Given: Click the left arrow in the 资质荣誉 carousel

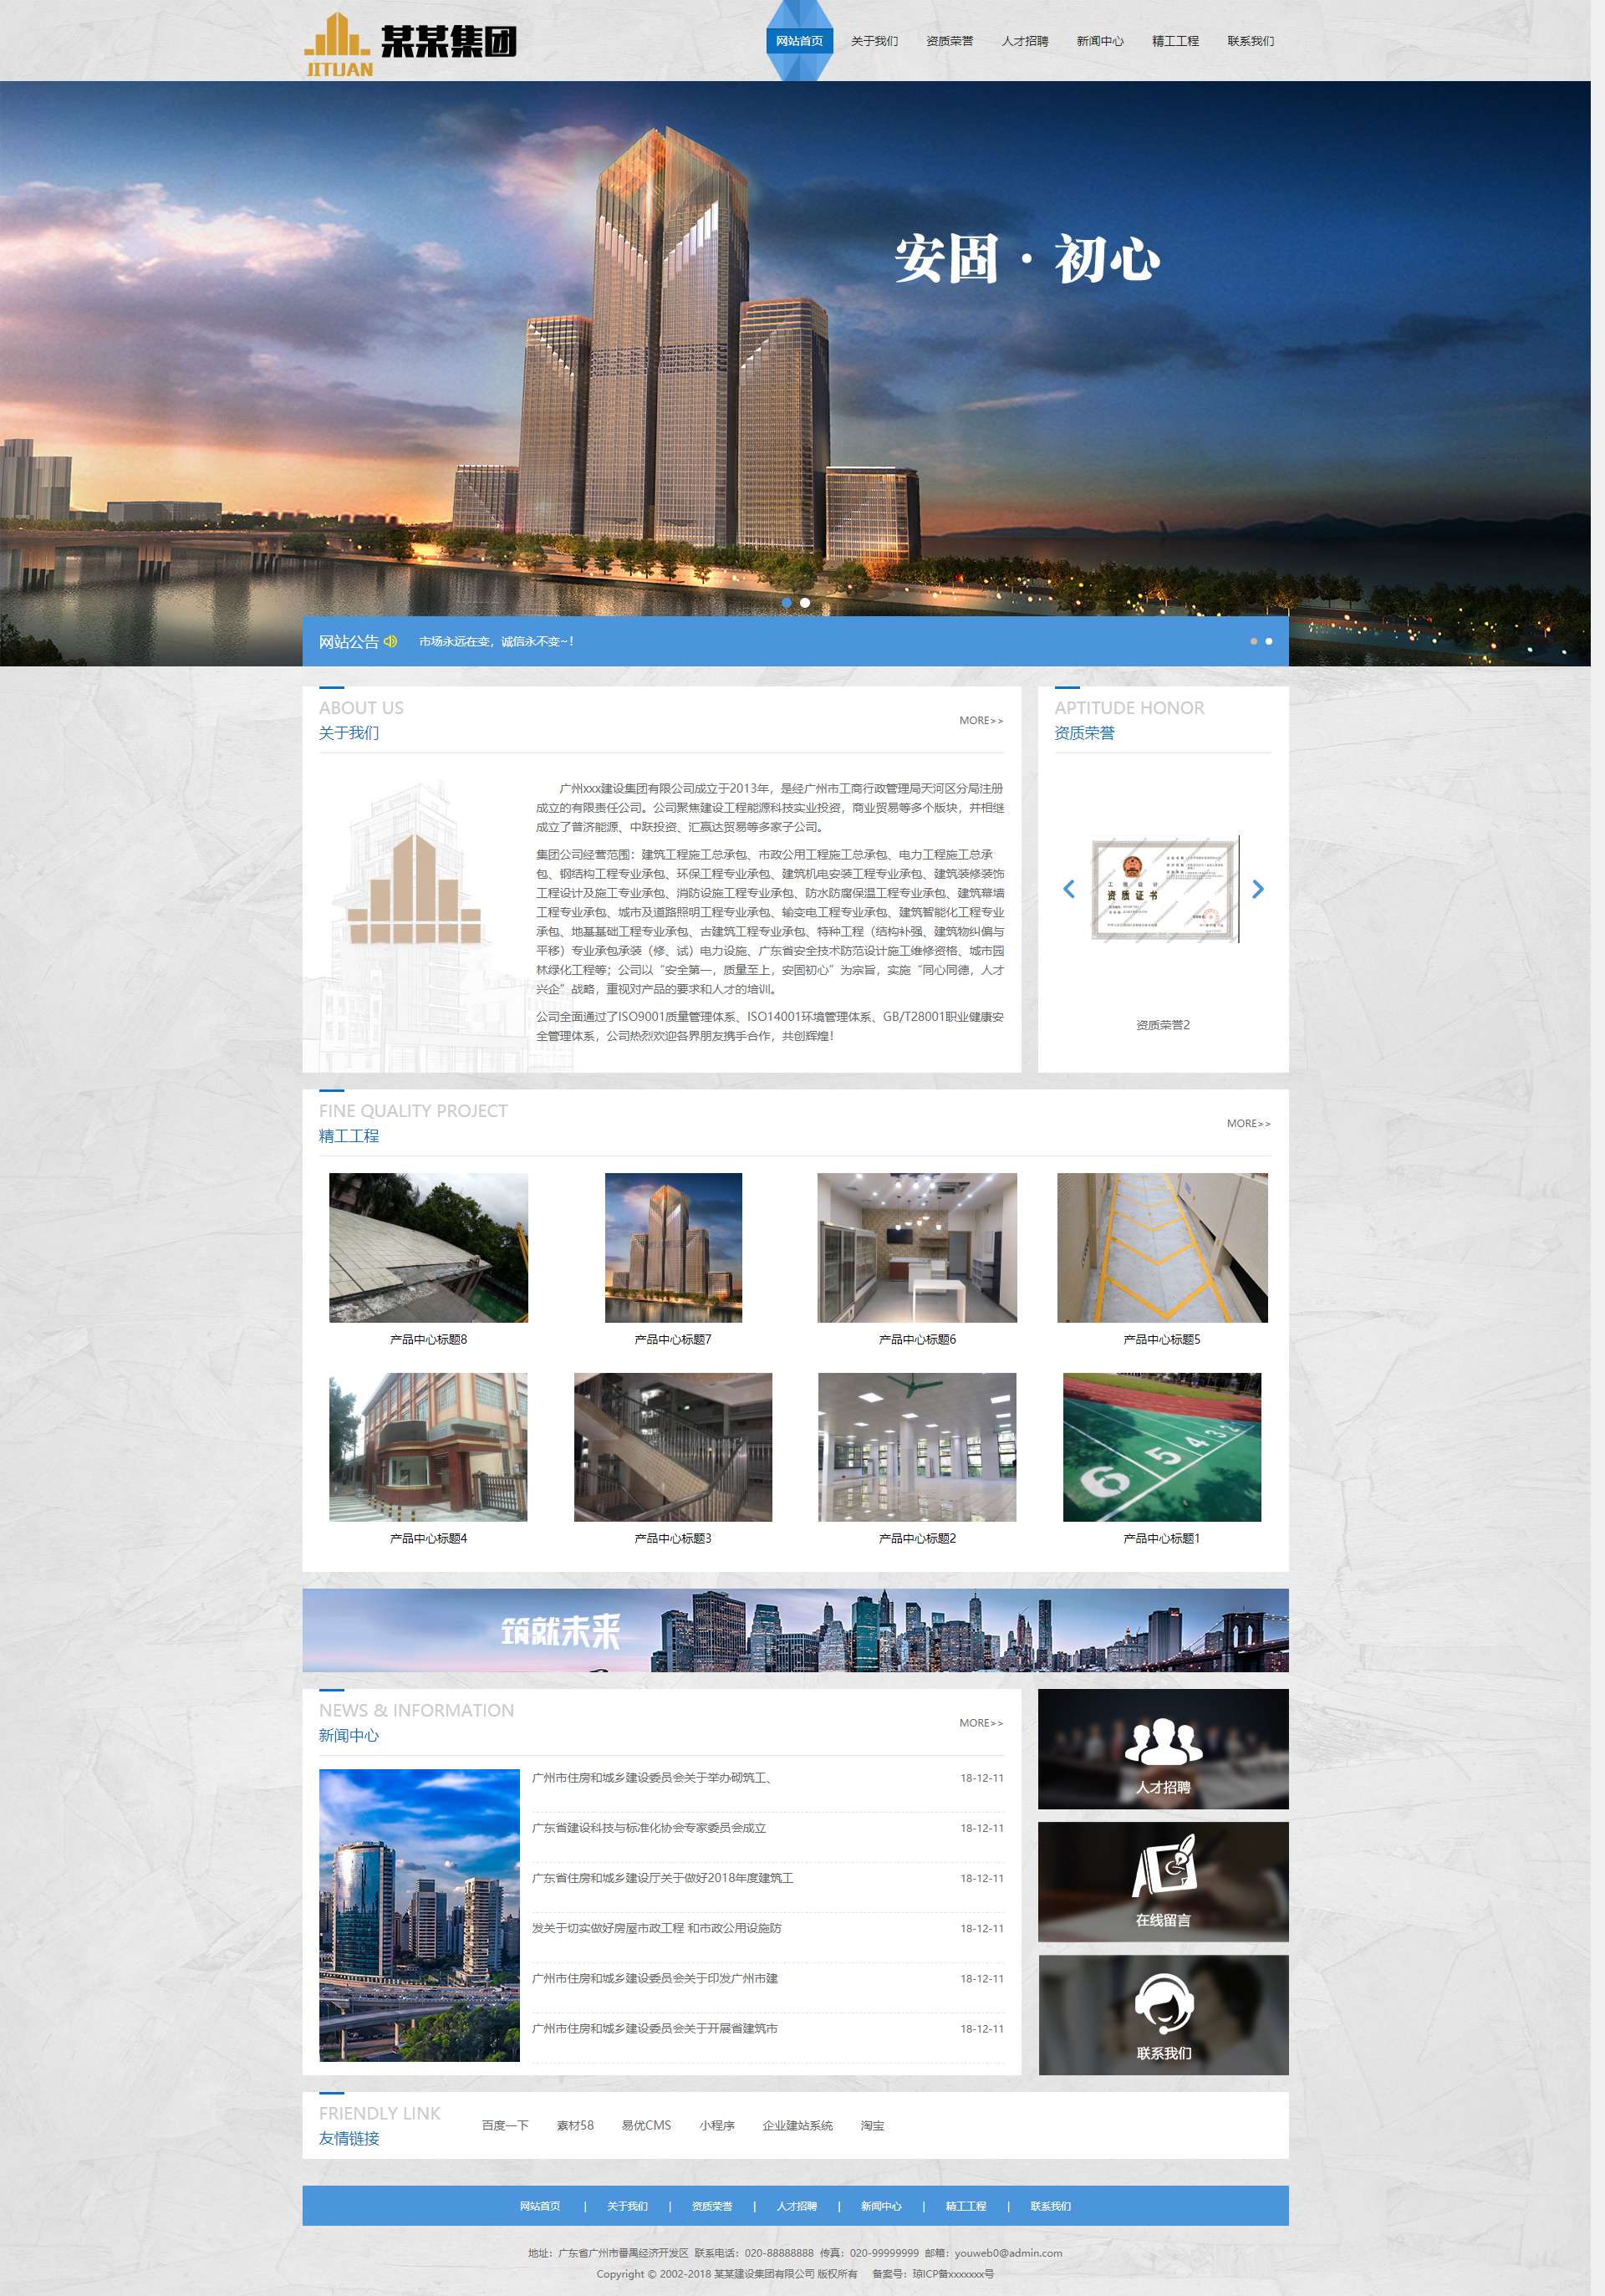Looking at the screenshot, I should [x=1069, y=889].
